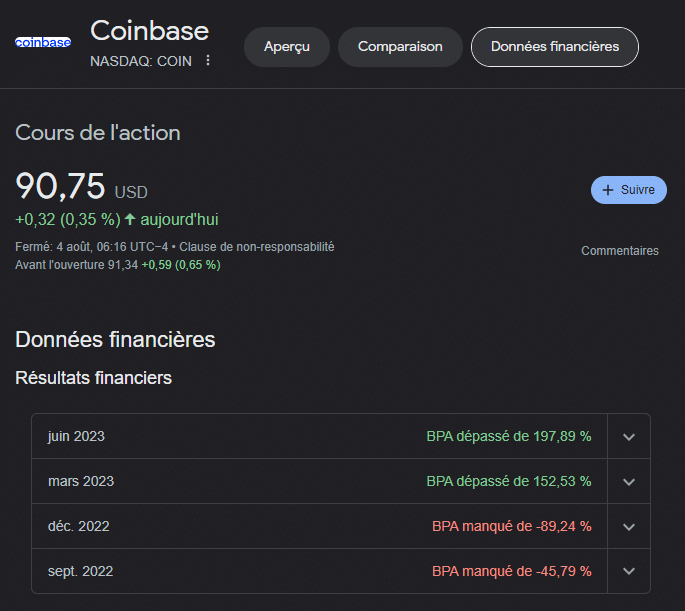
Task: Expand the mars 2023 results chevron
Action: (x=629, y=482)
